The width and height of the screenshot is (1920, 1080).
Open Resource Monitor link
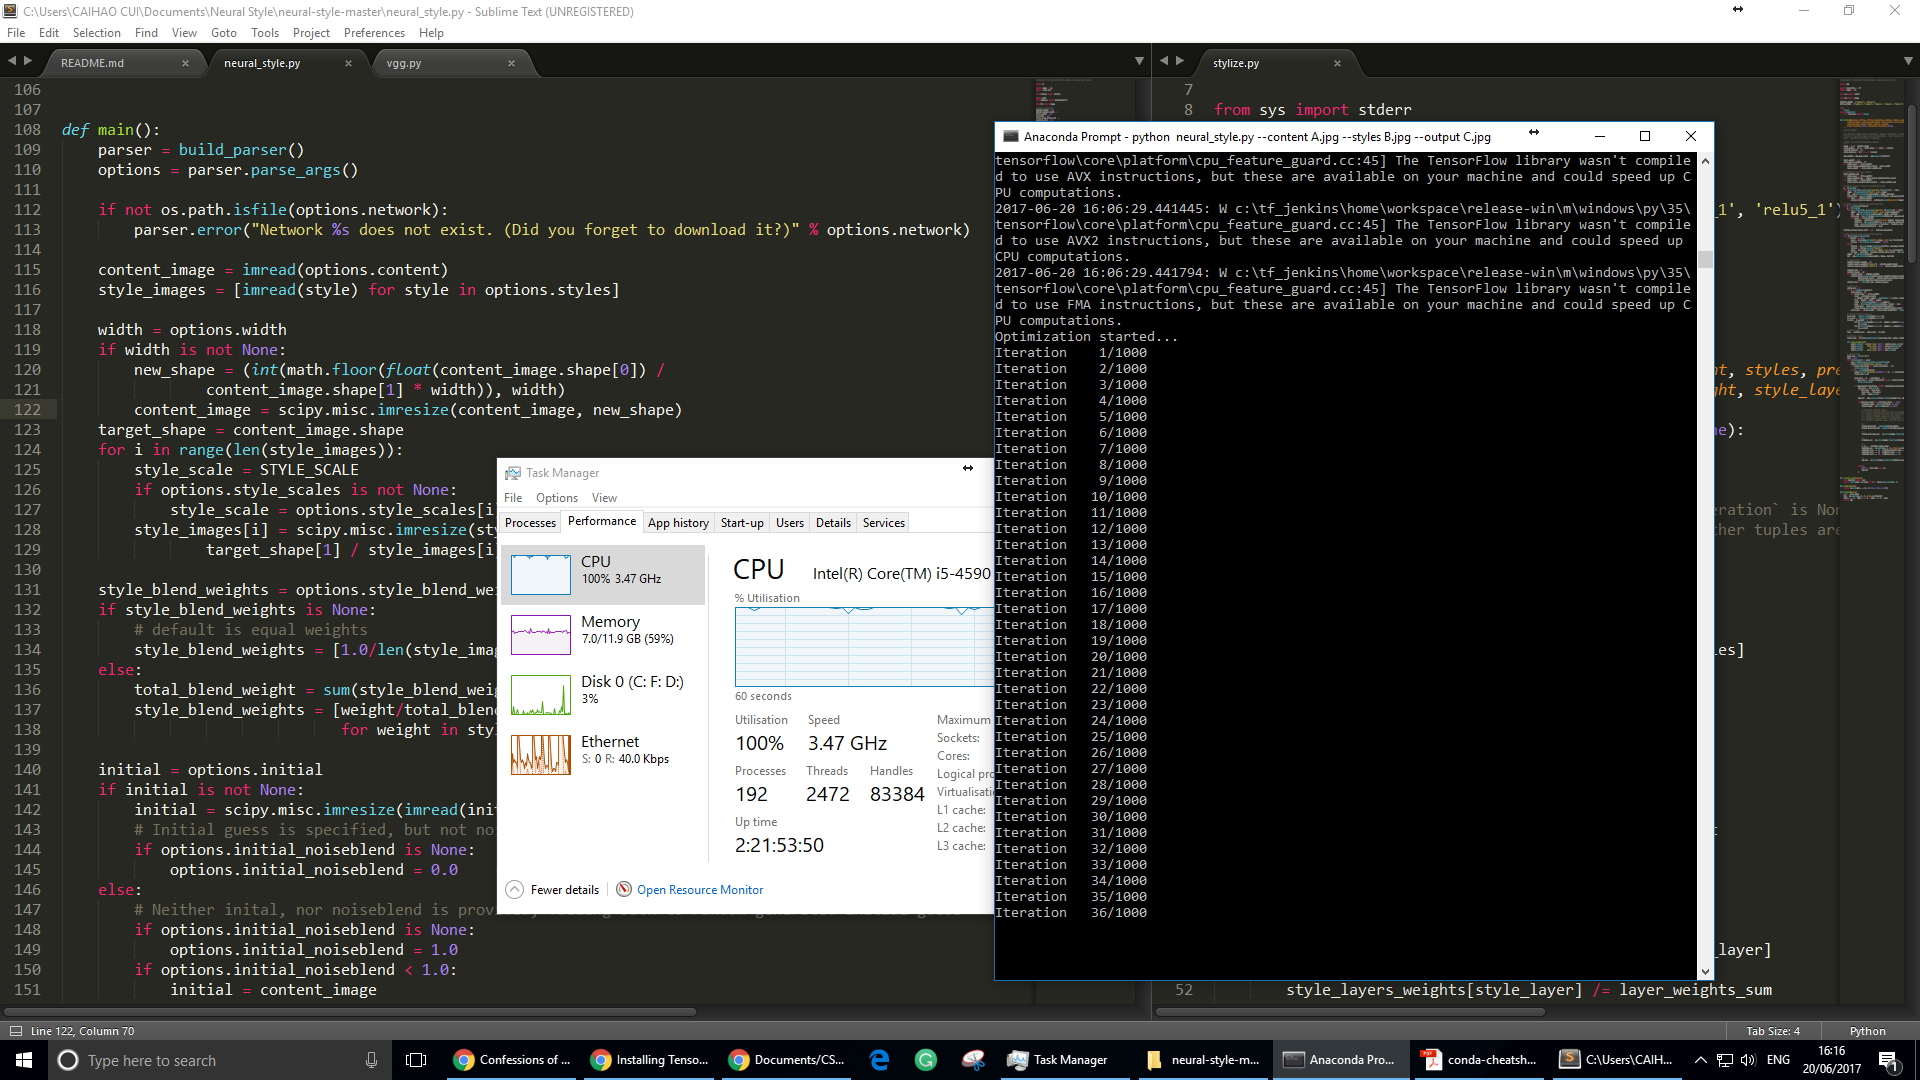coord(699,890)
